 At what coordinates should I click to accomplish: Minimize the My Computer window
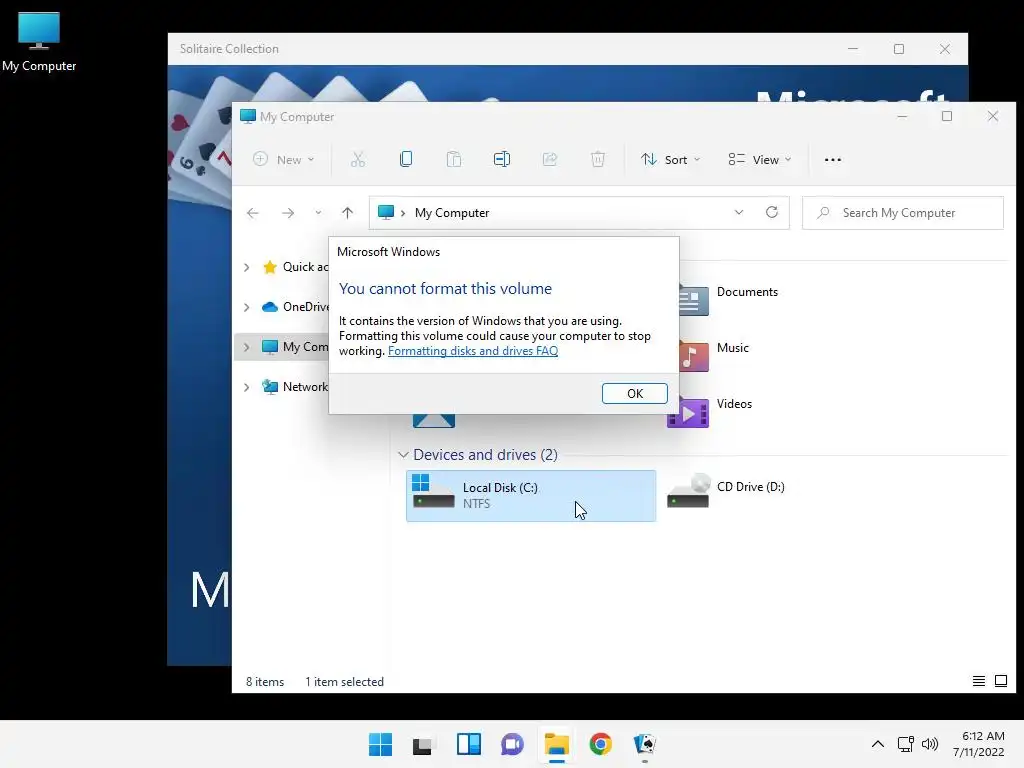[x=903, y=116]
